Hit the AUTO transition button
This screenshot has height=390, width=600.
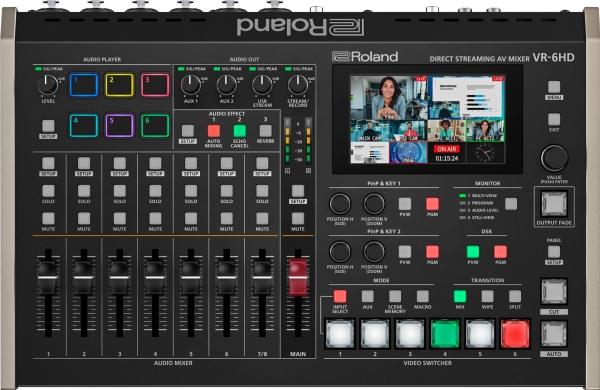(x=554, y=334)
